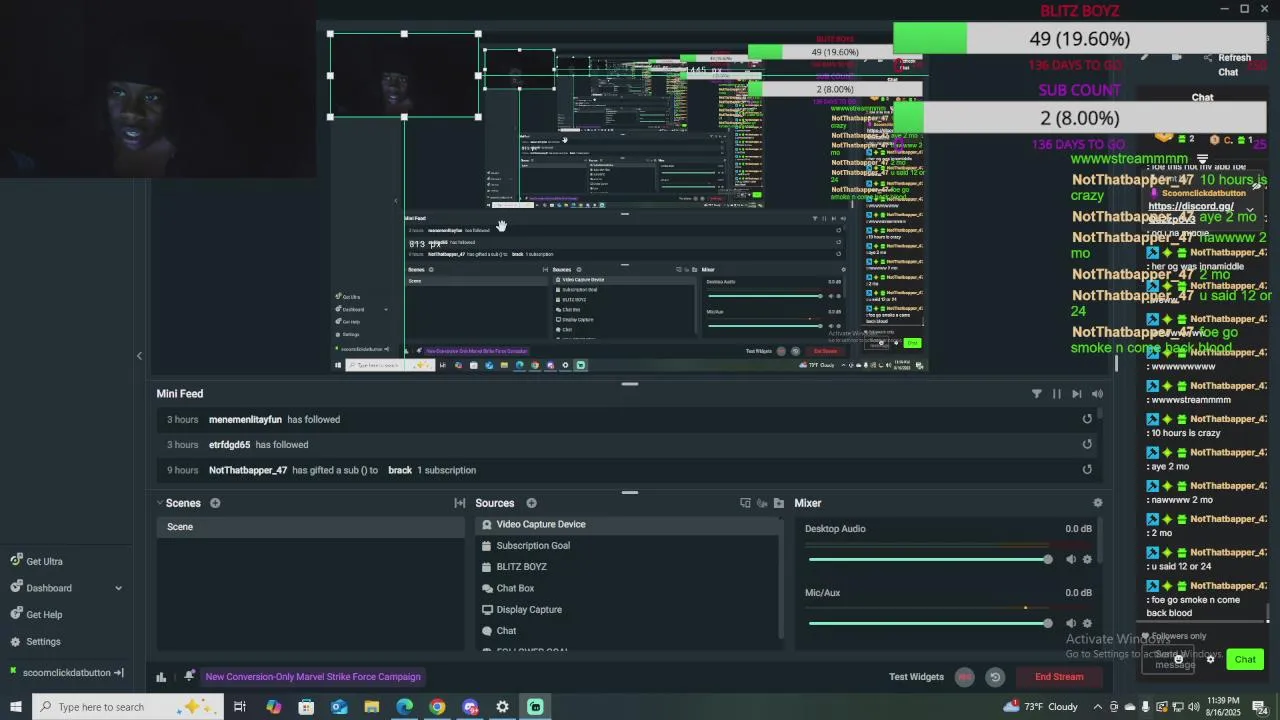Image resolution: width=1280 pixels, height=720 pixels.
Task: Open the widget sources icon in Sources header
Action: 745,503
